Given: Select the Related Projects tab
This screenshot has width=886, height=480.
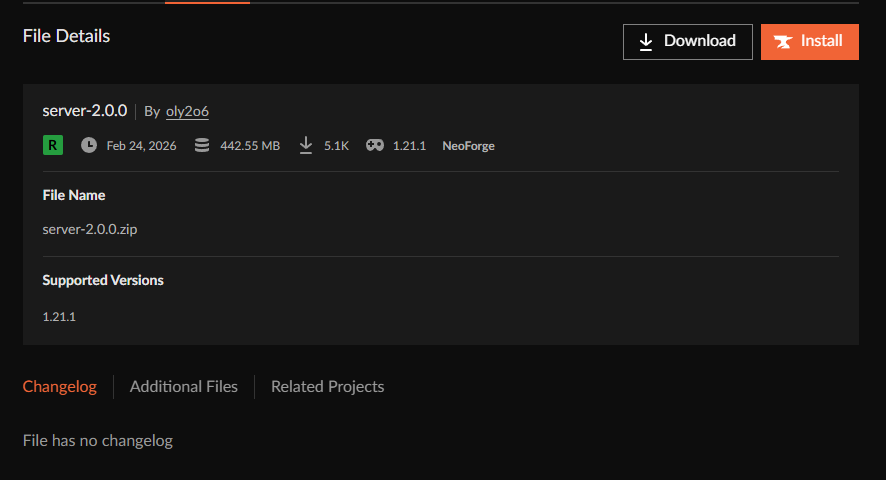Looking at the screenshot, I should [x=327, y=386].
